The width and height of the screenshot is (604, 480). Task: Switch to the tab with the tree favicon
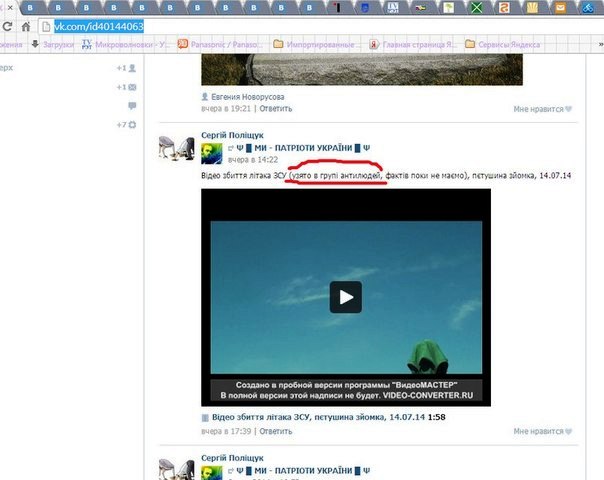pyautogui.click(x=448, y=7)
